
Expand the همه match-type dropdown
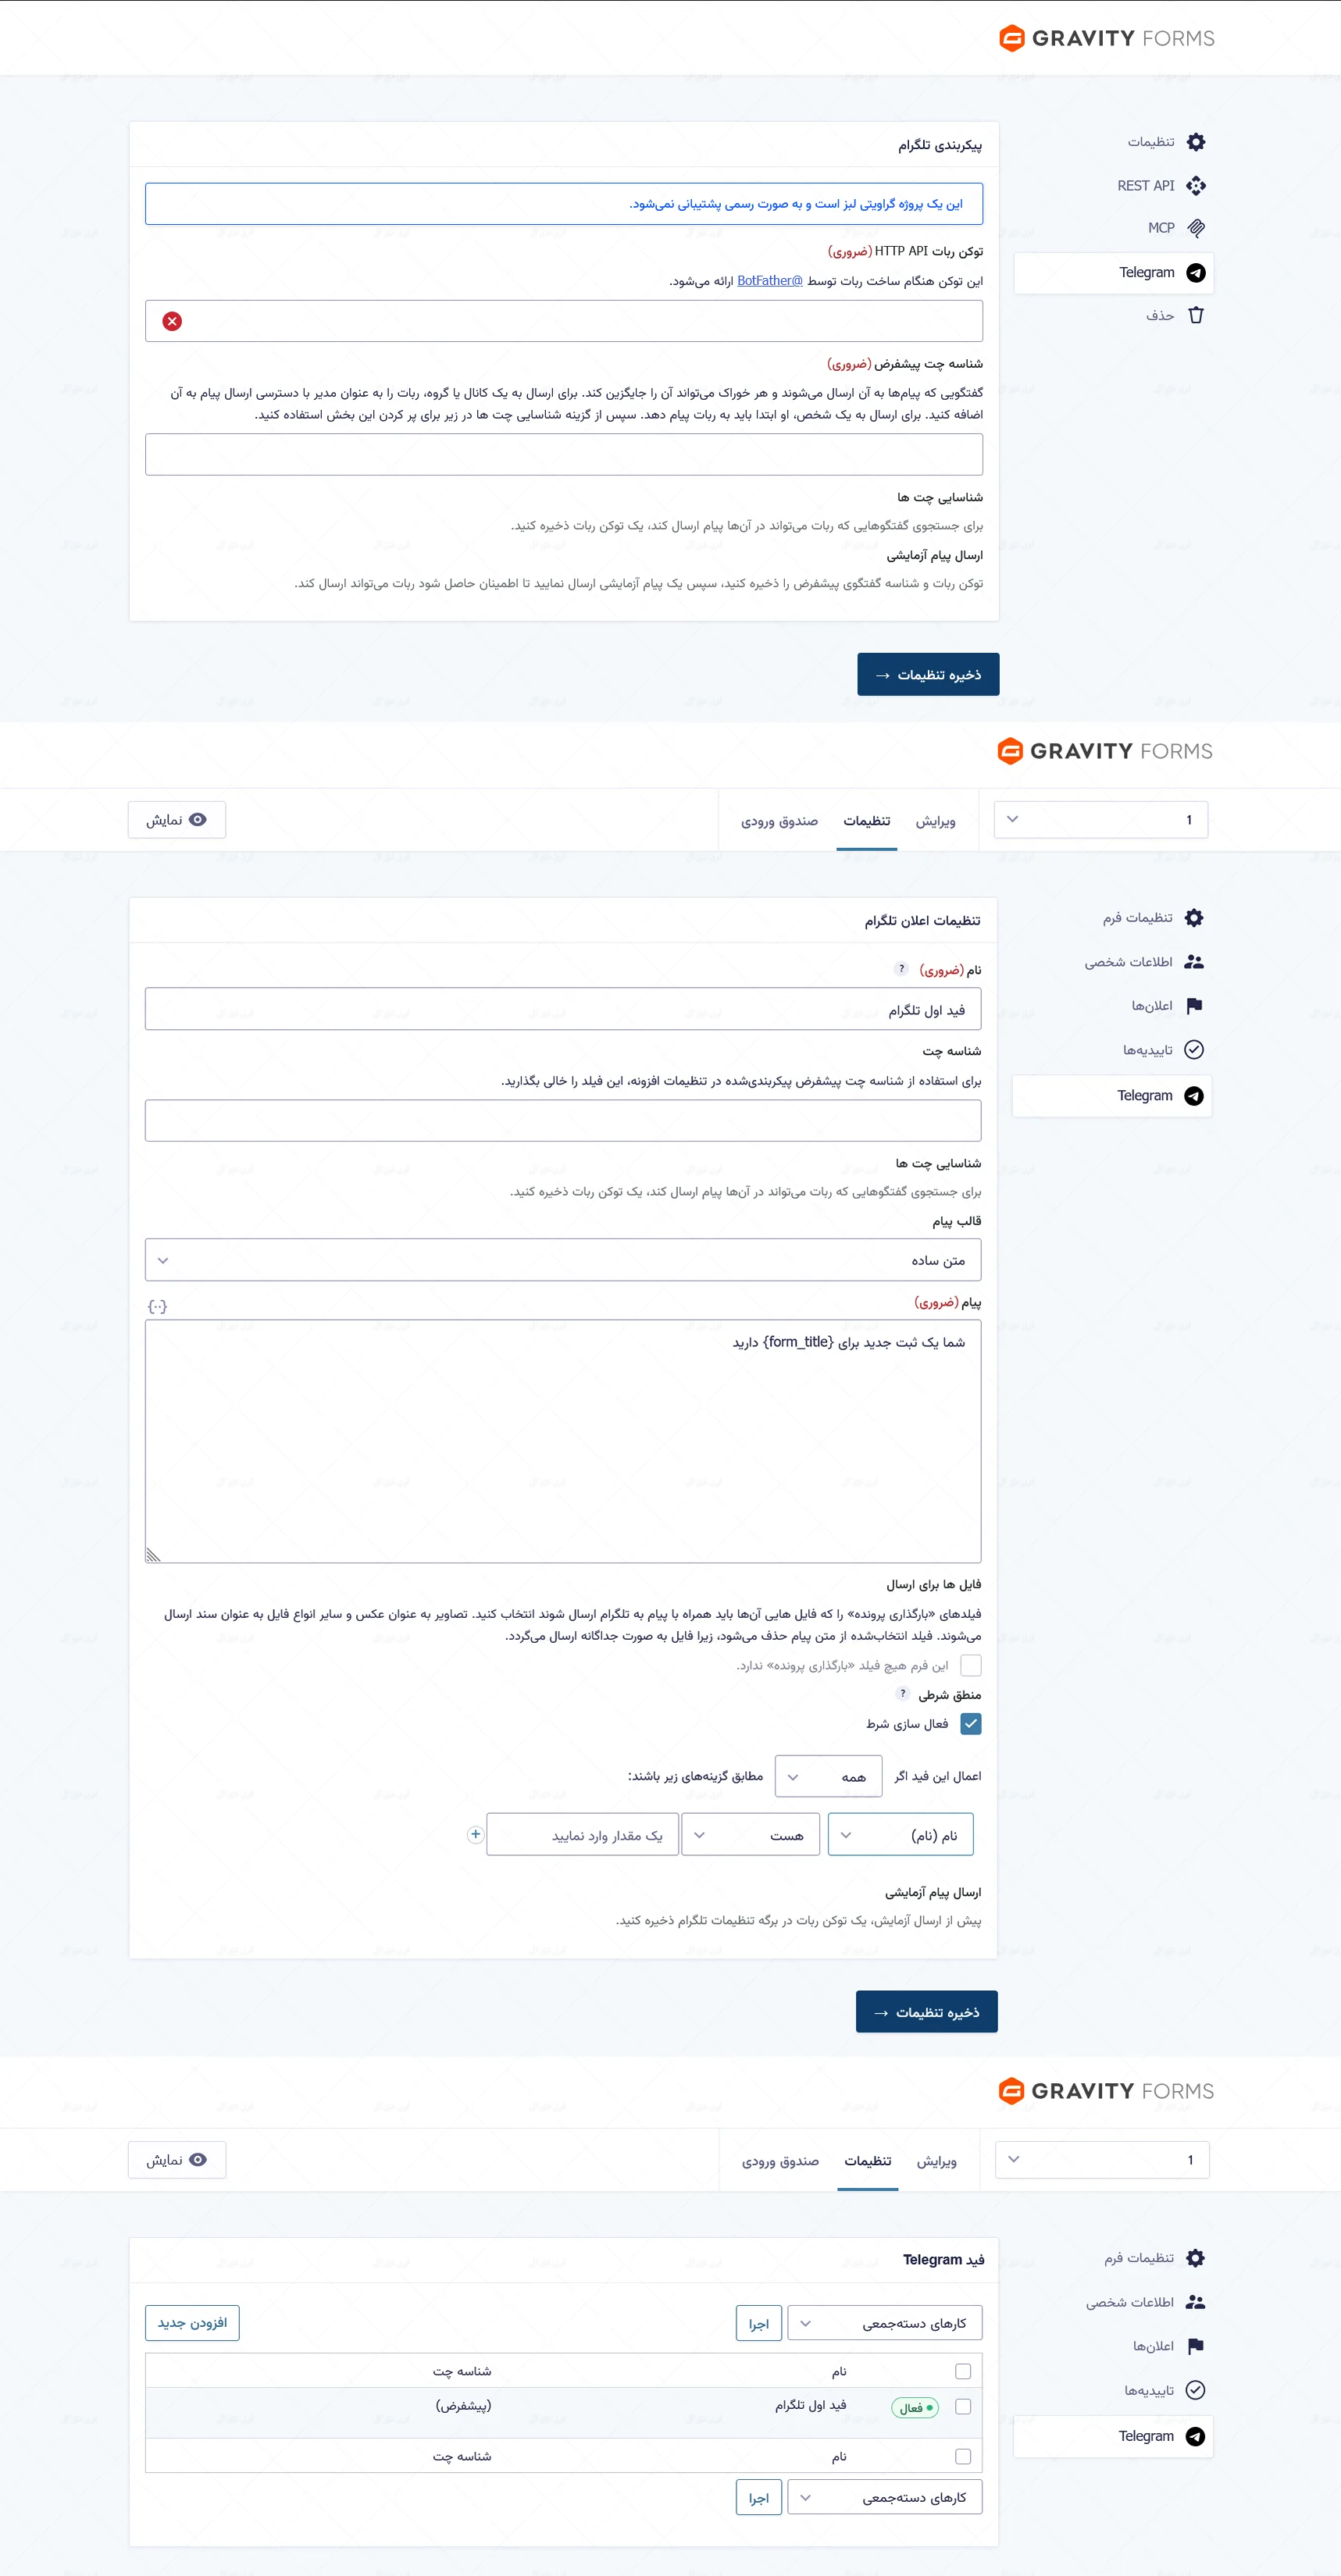click(828, 1777)
